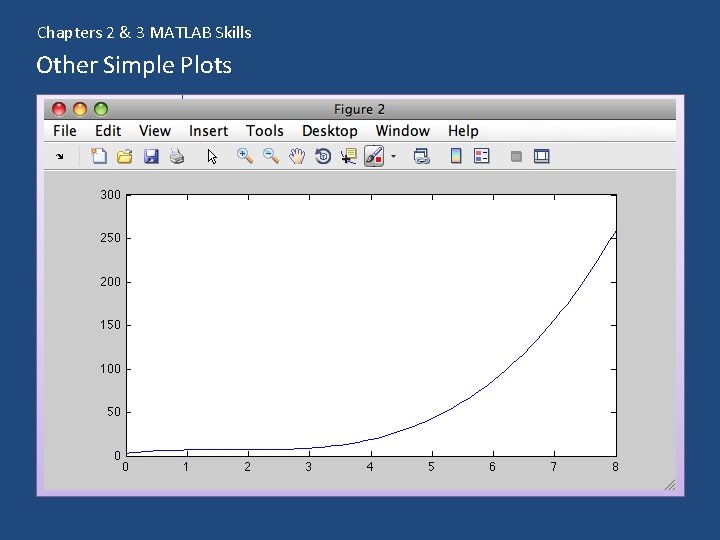Image resolution: width=720 pixels, height=540 pixels.
Task: Open the Insert menu
Action: point(208,131)
